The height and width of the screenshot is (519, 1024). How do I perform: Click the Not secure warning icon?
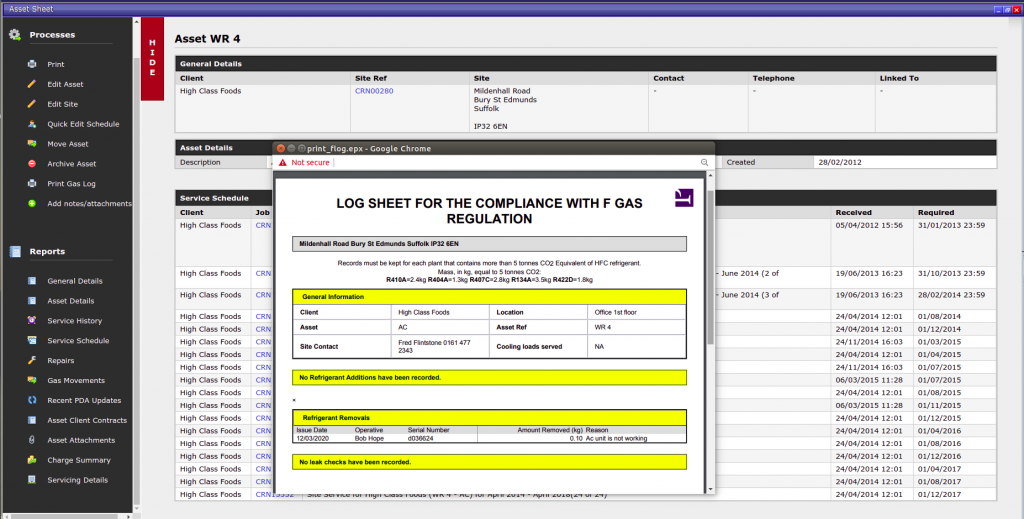pyautogui.click(x=283, y=163)
